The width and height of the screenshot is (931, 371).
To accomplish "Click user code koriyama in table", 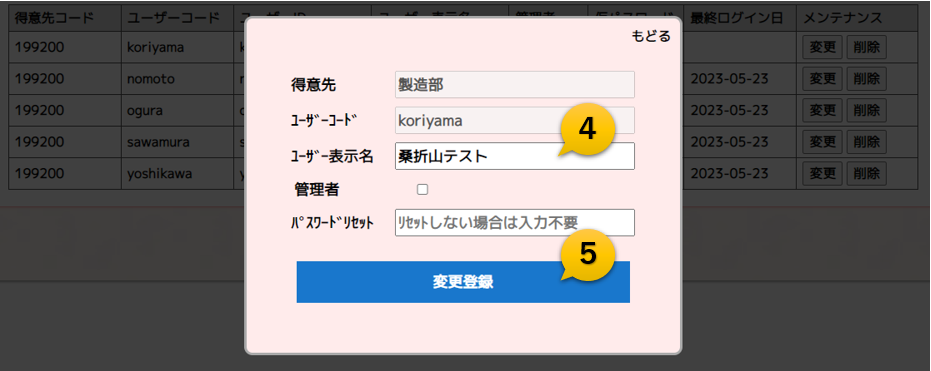I will [156, 47].
